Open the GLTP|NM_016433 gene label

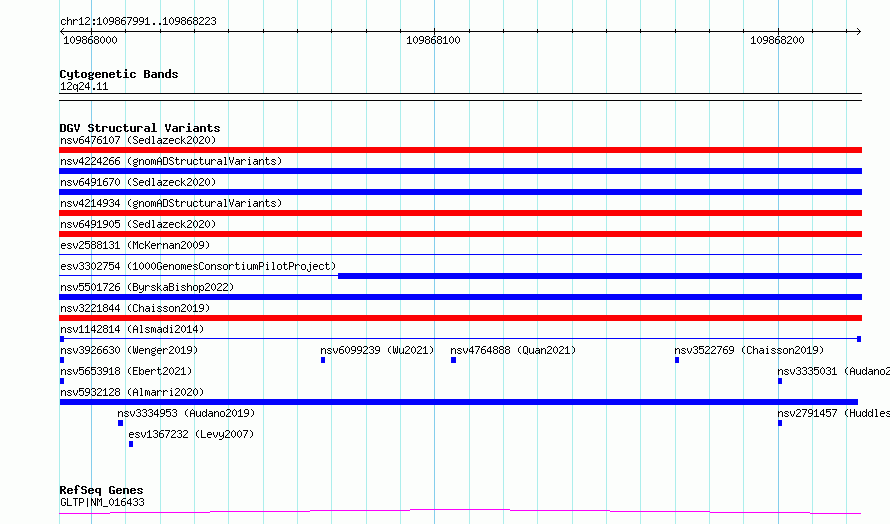coord(102,502)
